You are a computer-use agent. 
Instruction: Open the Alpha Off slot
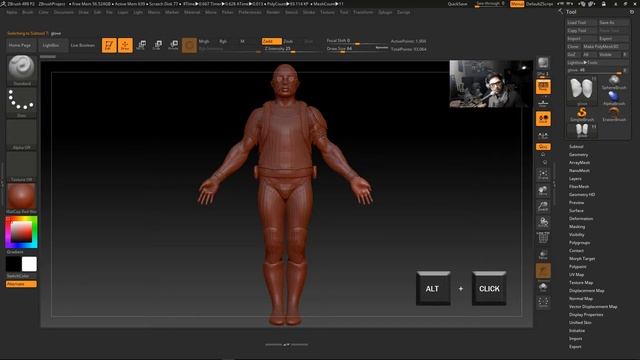pos(22,134)
